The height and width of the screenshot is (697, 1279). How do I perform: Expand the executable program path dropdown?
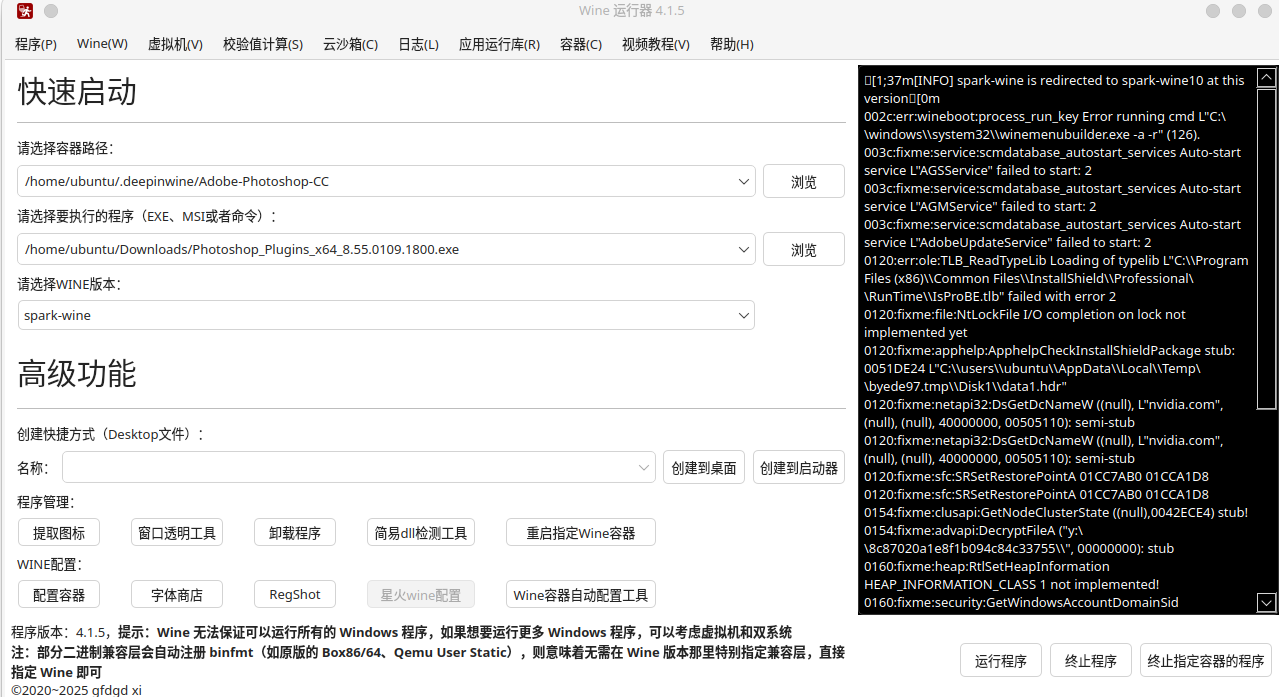pos(743,249)
